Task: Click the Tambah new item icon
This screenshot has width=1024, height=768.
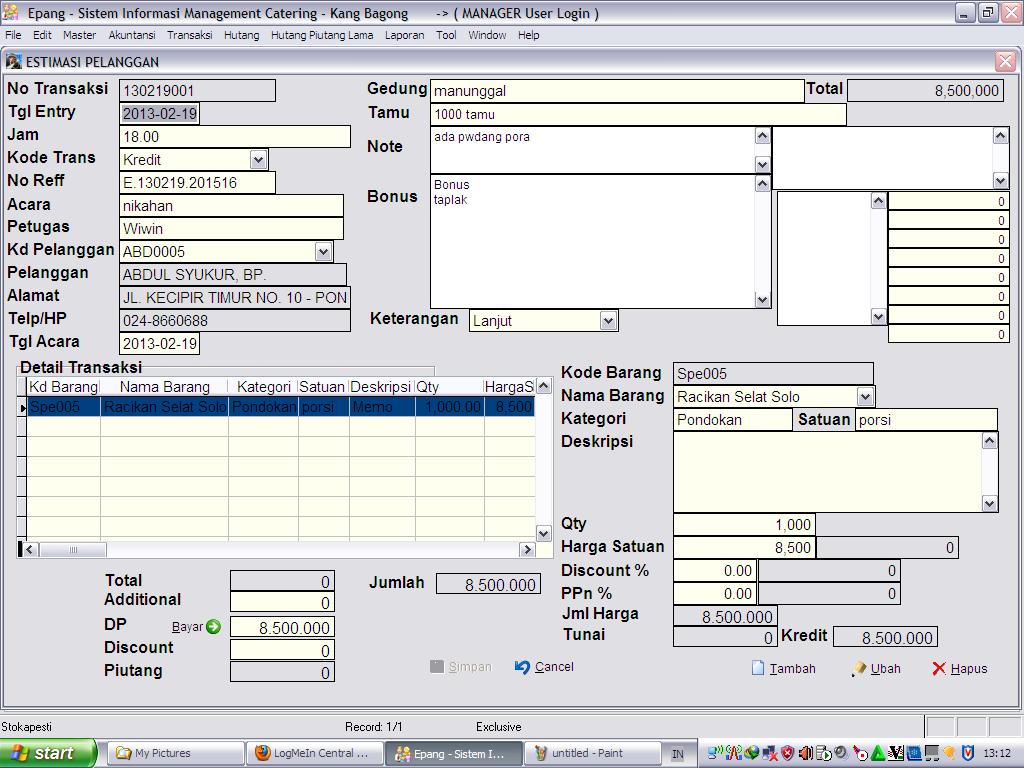Action: point(758,668)
